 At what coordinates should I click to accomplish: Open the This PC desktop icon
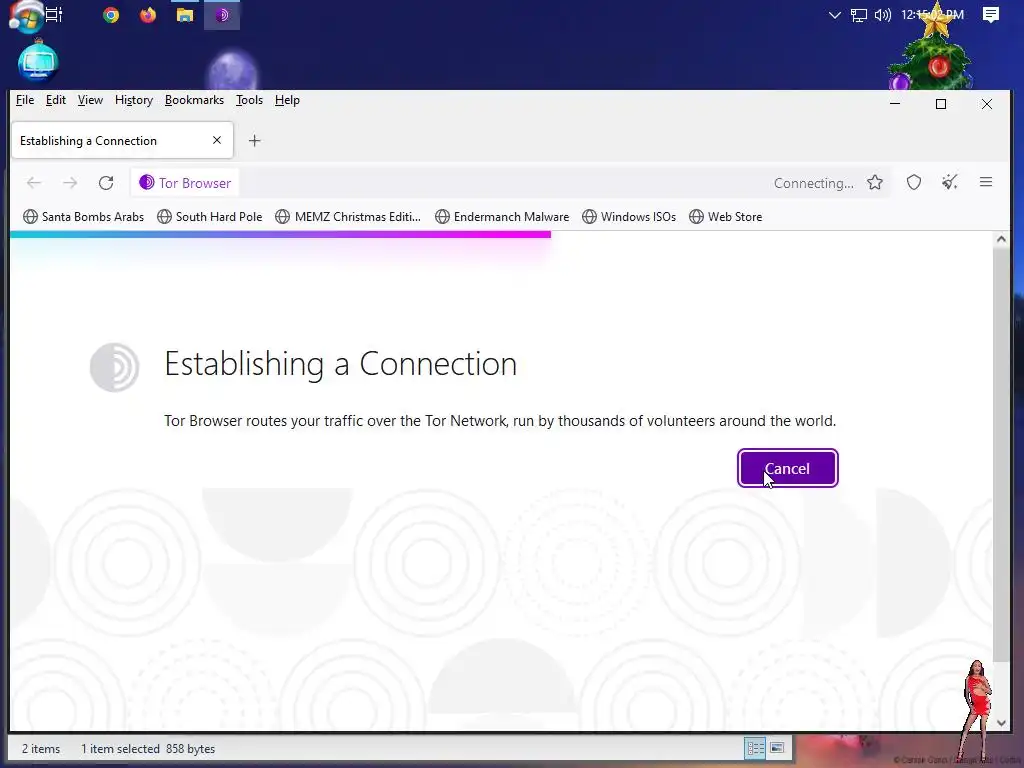38,62
